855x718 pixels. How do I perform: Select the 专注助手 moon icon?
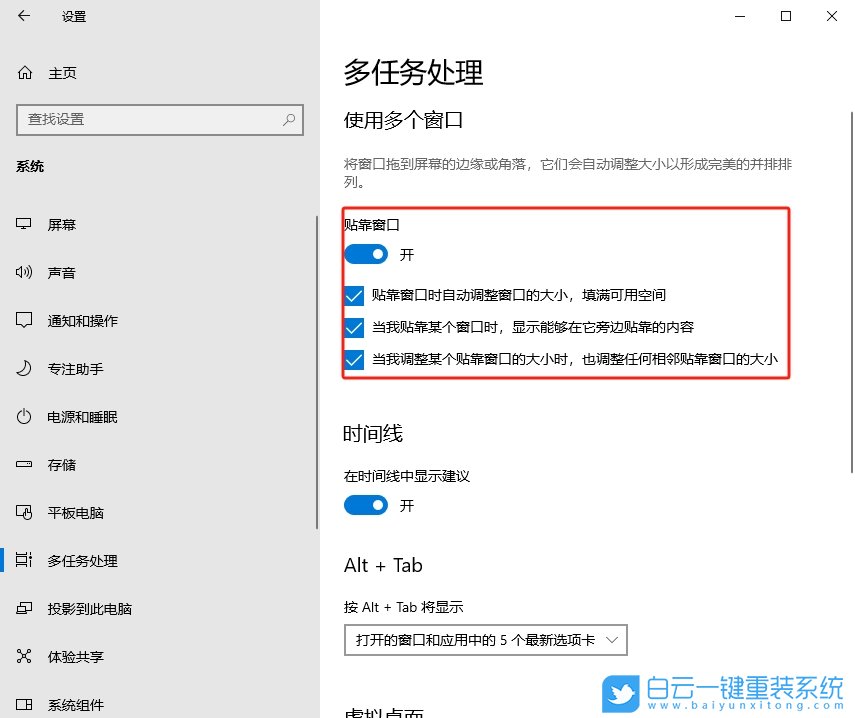[x=24, y=368]
